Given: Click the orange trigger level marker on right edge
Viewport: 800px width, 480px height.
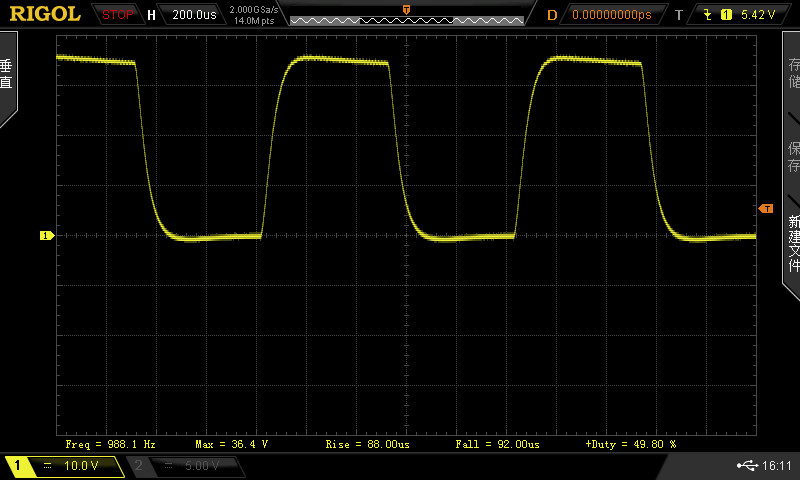Looking at the screenshot, I should [766, 208].
